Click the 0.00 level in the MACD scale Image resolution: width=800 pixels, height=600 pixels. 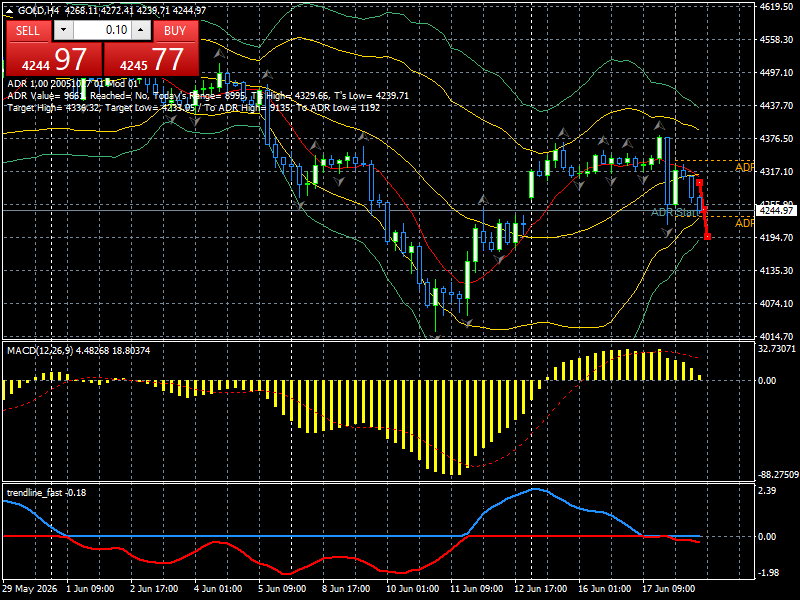point(767,380)
